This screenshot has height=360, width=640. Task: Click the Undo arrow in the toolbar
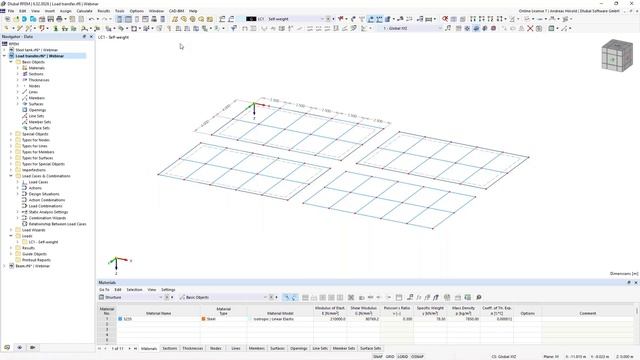coord(92,19)
